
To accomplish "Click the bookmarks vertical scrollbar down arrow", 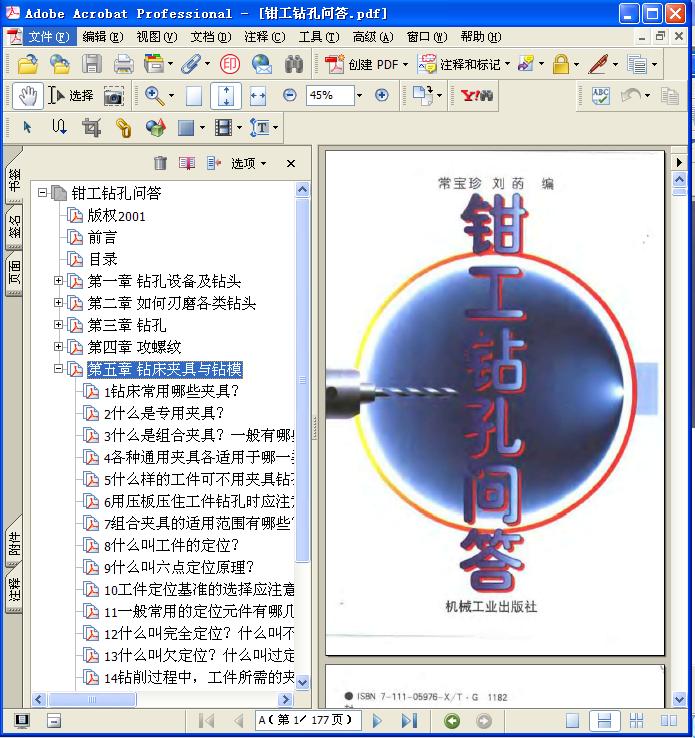I will [303, 682].
